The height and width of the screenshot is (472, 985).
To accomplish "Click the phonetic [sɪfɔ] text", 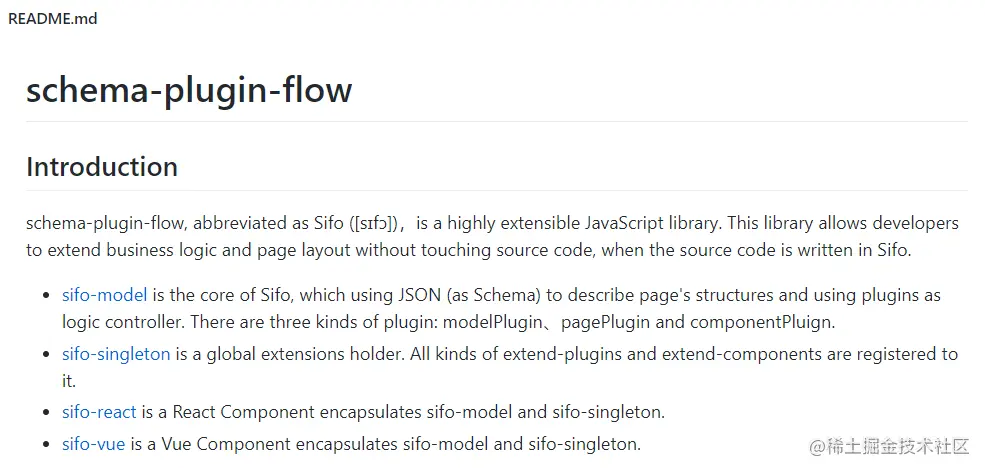I will tap(374, 223).
